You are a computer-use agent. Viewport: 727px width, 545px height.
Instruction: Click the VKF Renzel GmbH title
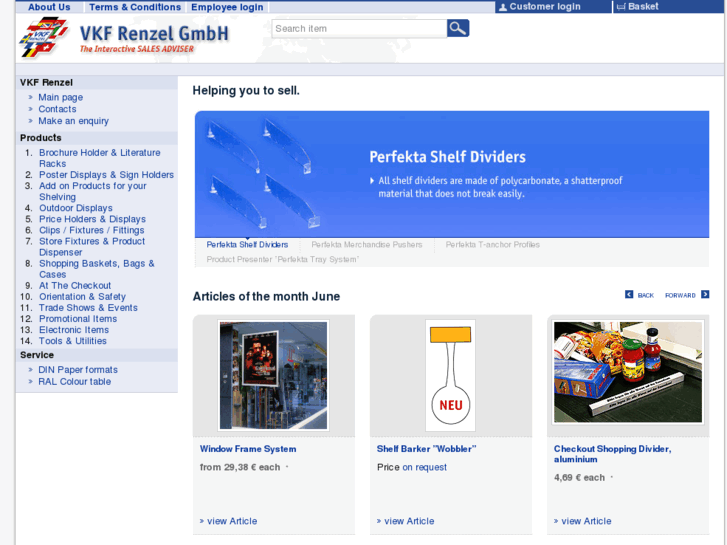point(154,33)
